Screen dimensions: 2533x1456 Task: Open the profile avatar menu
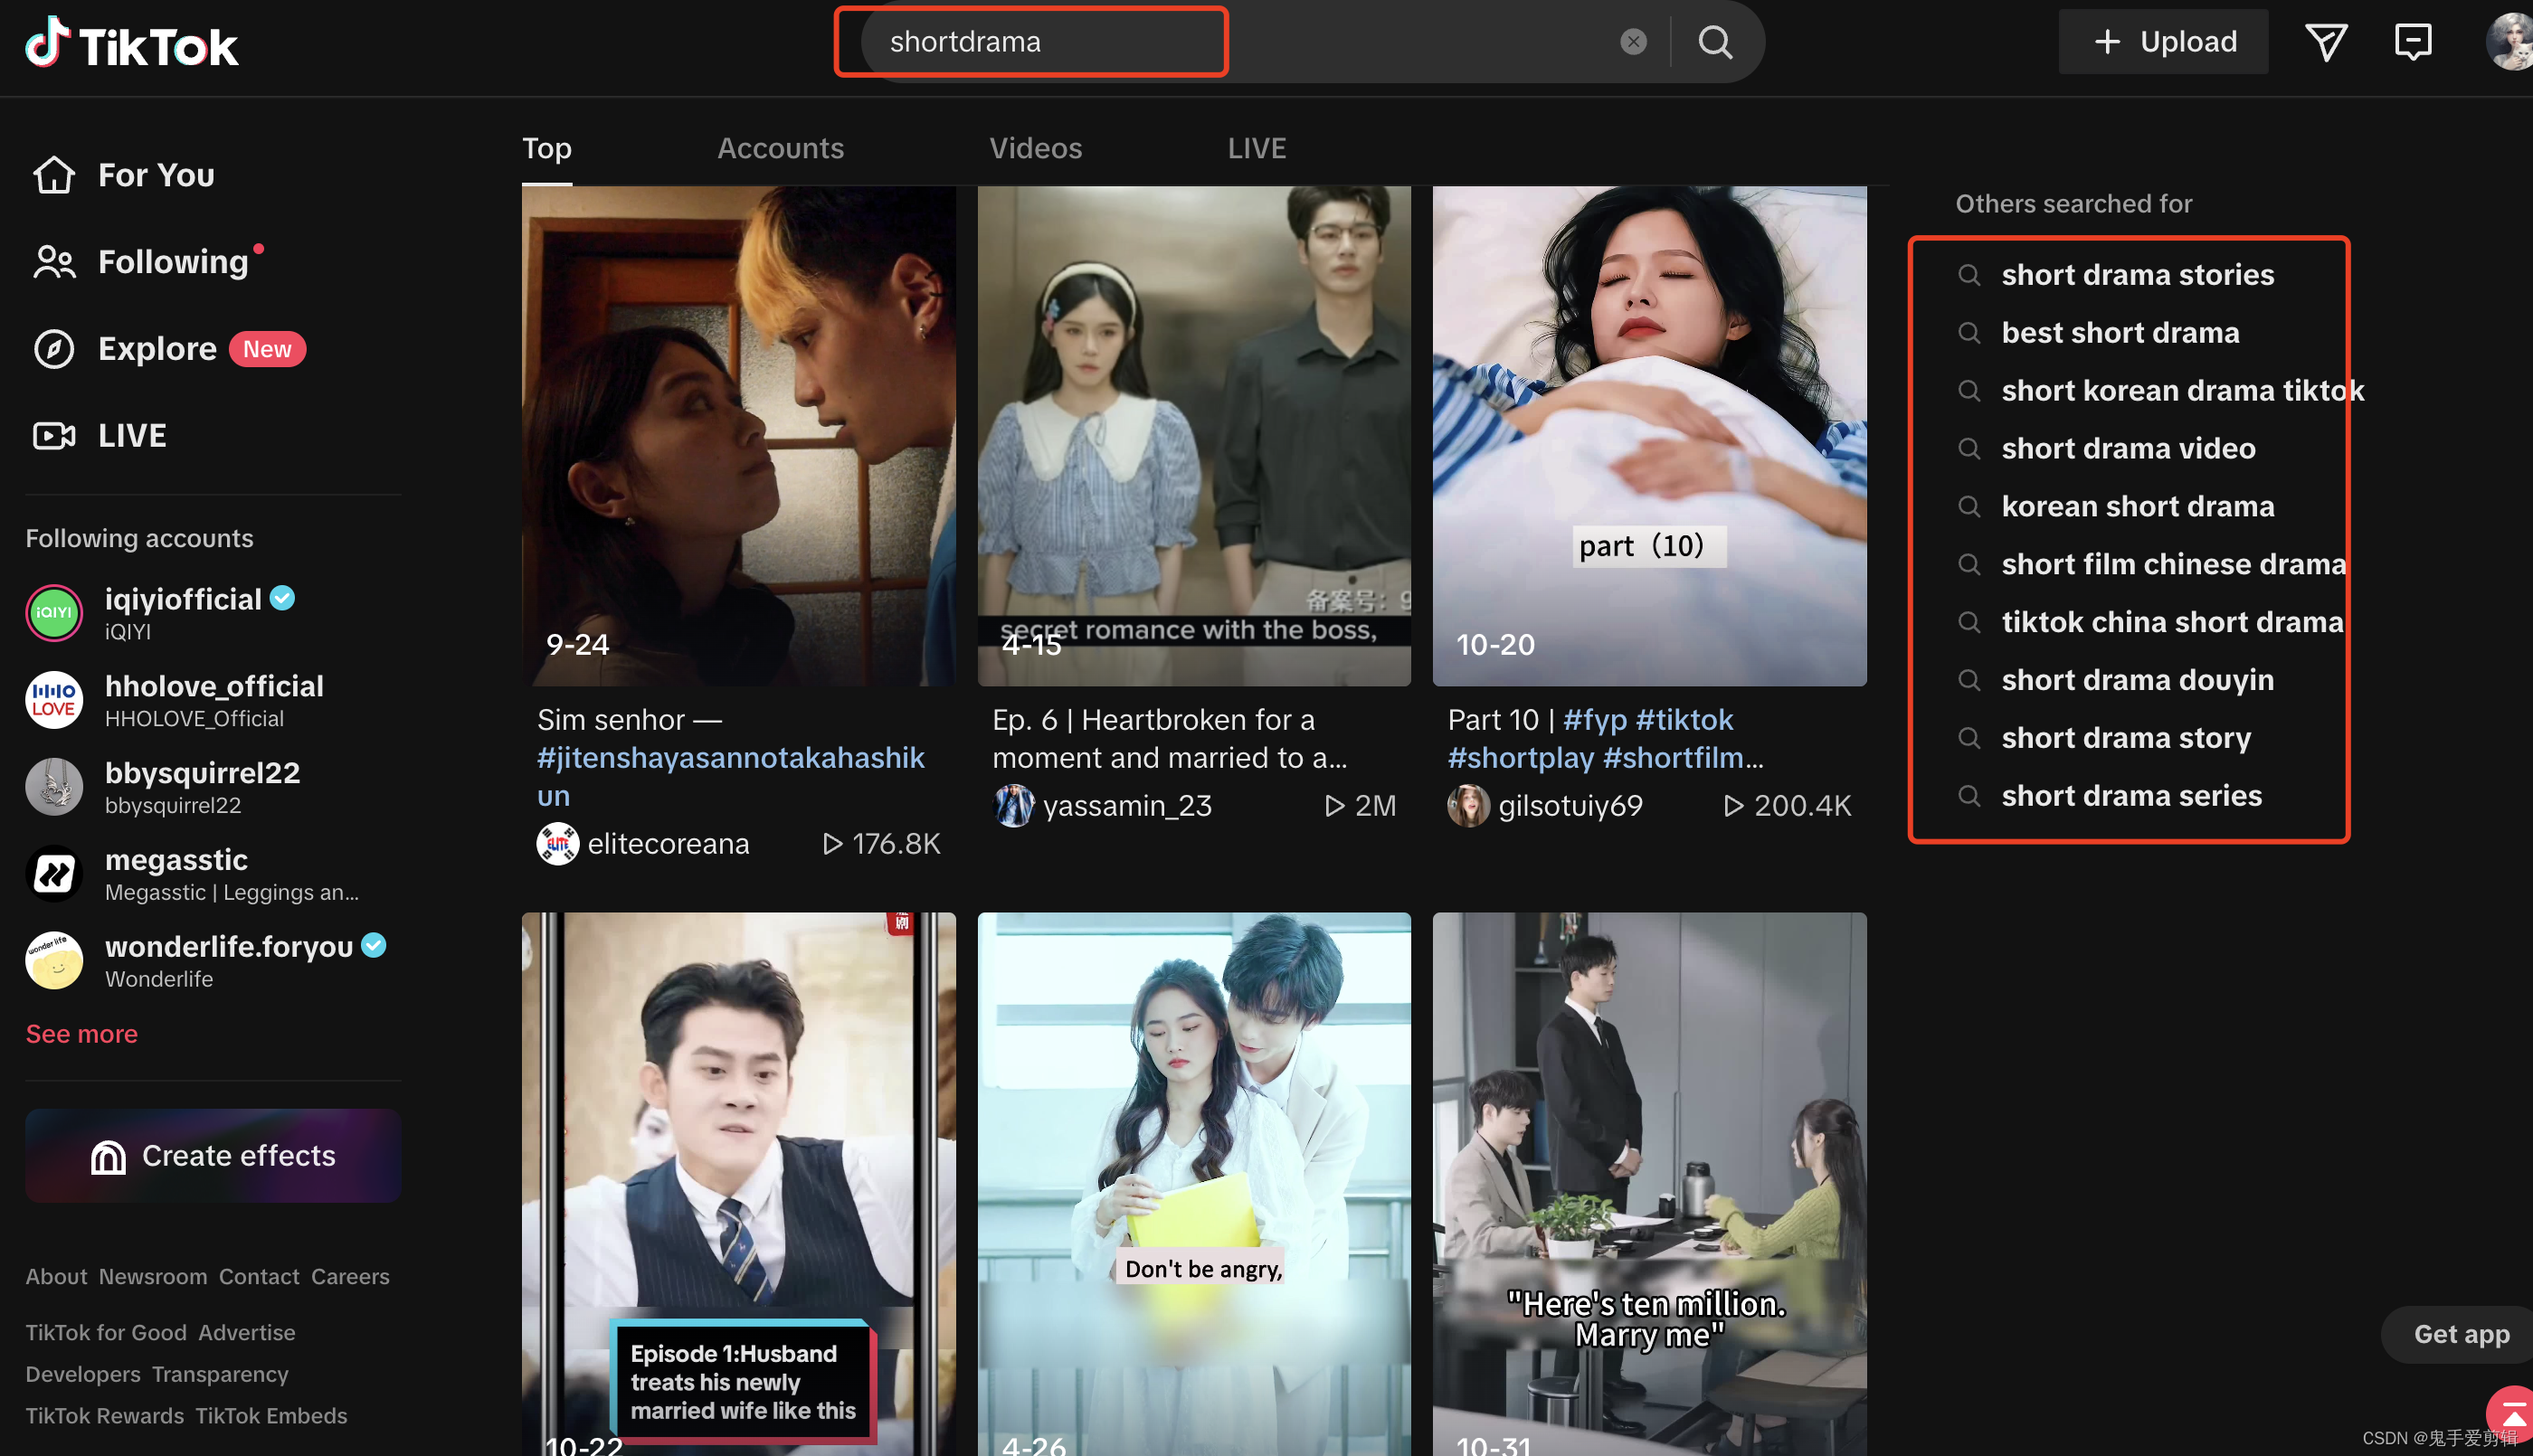[x=2510, y=42]
